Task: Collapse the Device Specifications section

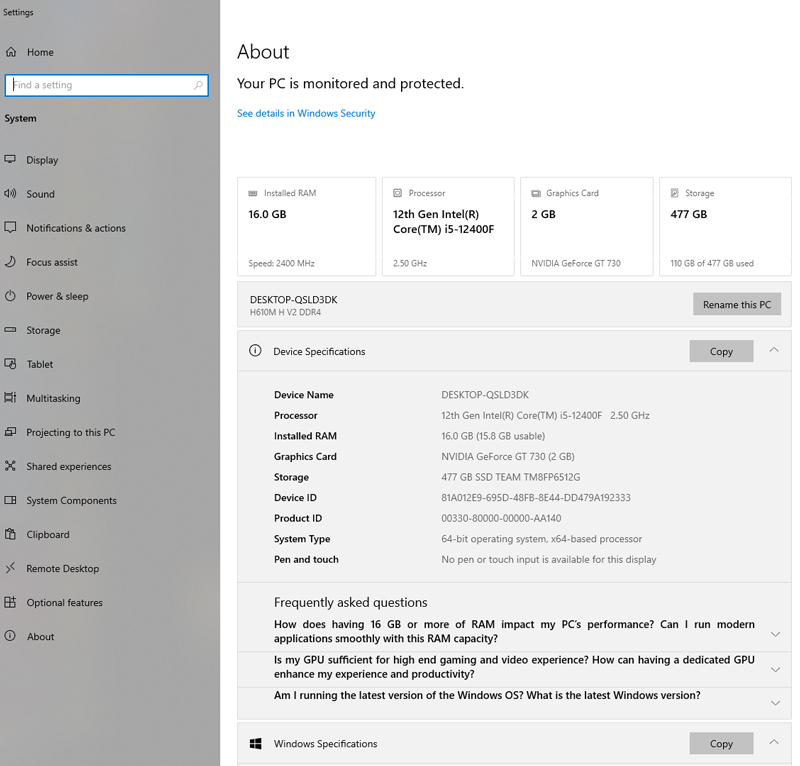Action: pyautogui.click(x=774, y=350)
